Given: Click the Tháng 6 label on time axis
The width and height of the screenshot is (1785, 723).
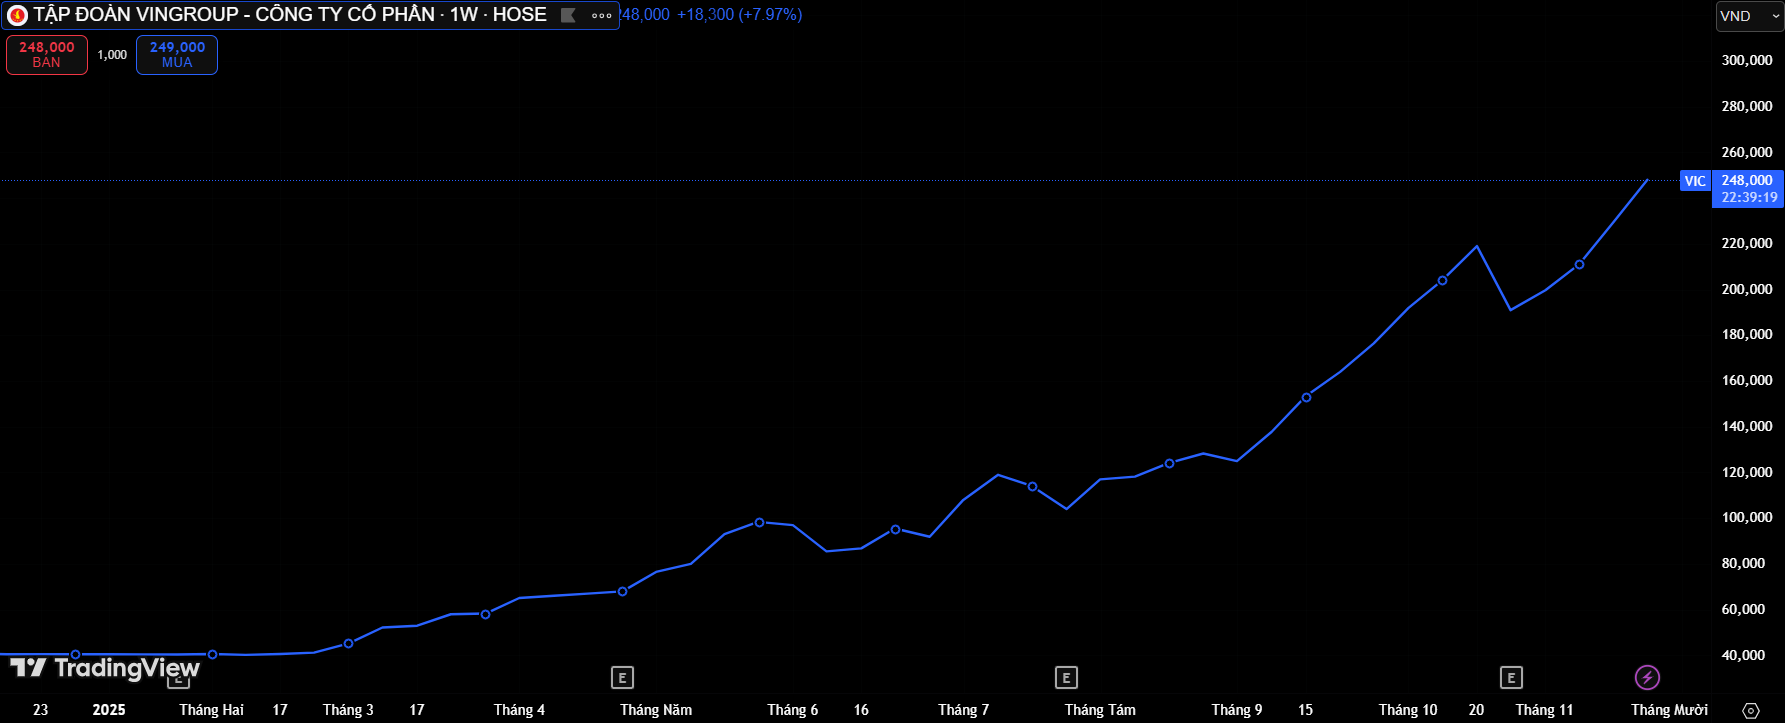Looking at the screenshot, I should [x=792, y=710].
